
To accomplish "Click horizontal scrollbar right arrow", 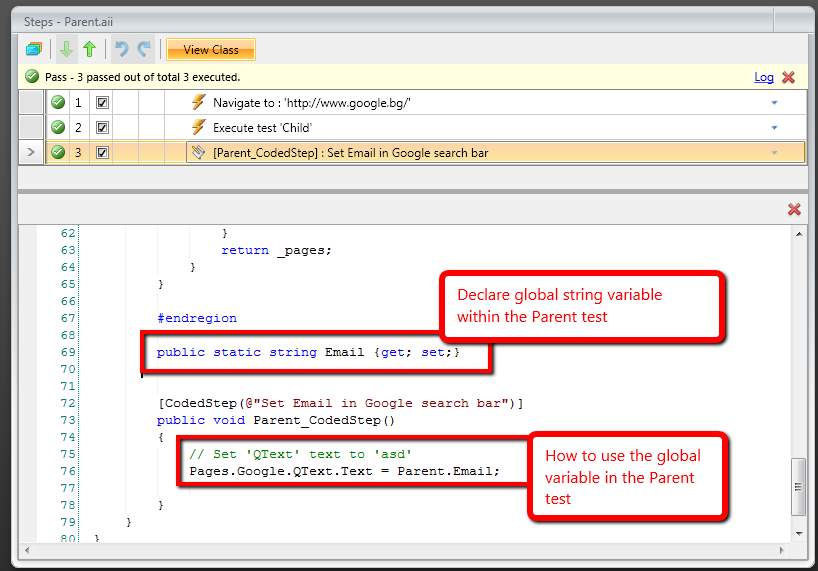I will coord(781,550).
